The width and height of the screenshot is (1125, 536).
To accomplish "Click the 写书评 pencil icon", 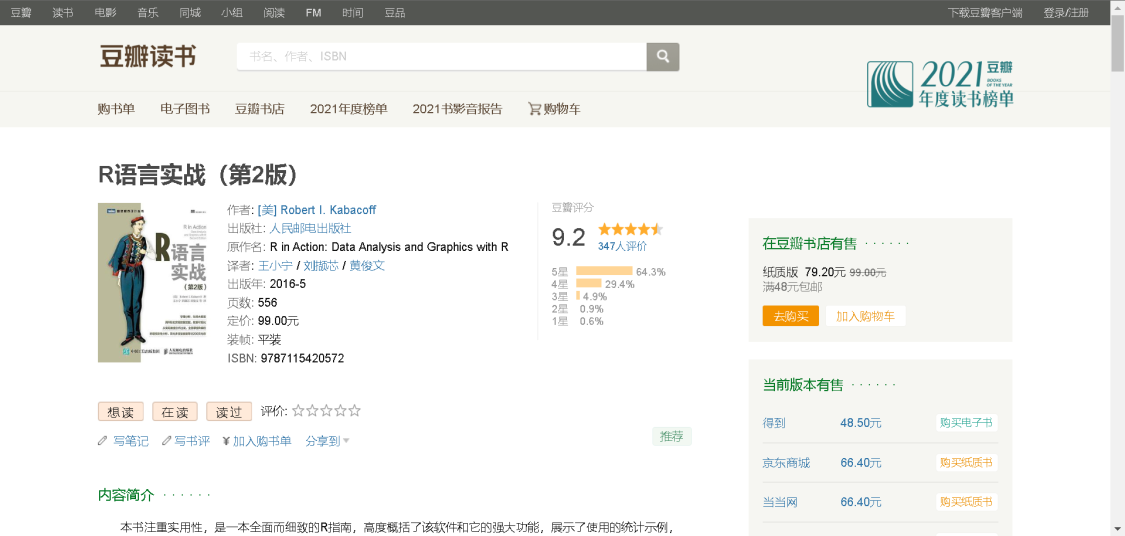I will [x=166, y=441].
